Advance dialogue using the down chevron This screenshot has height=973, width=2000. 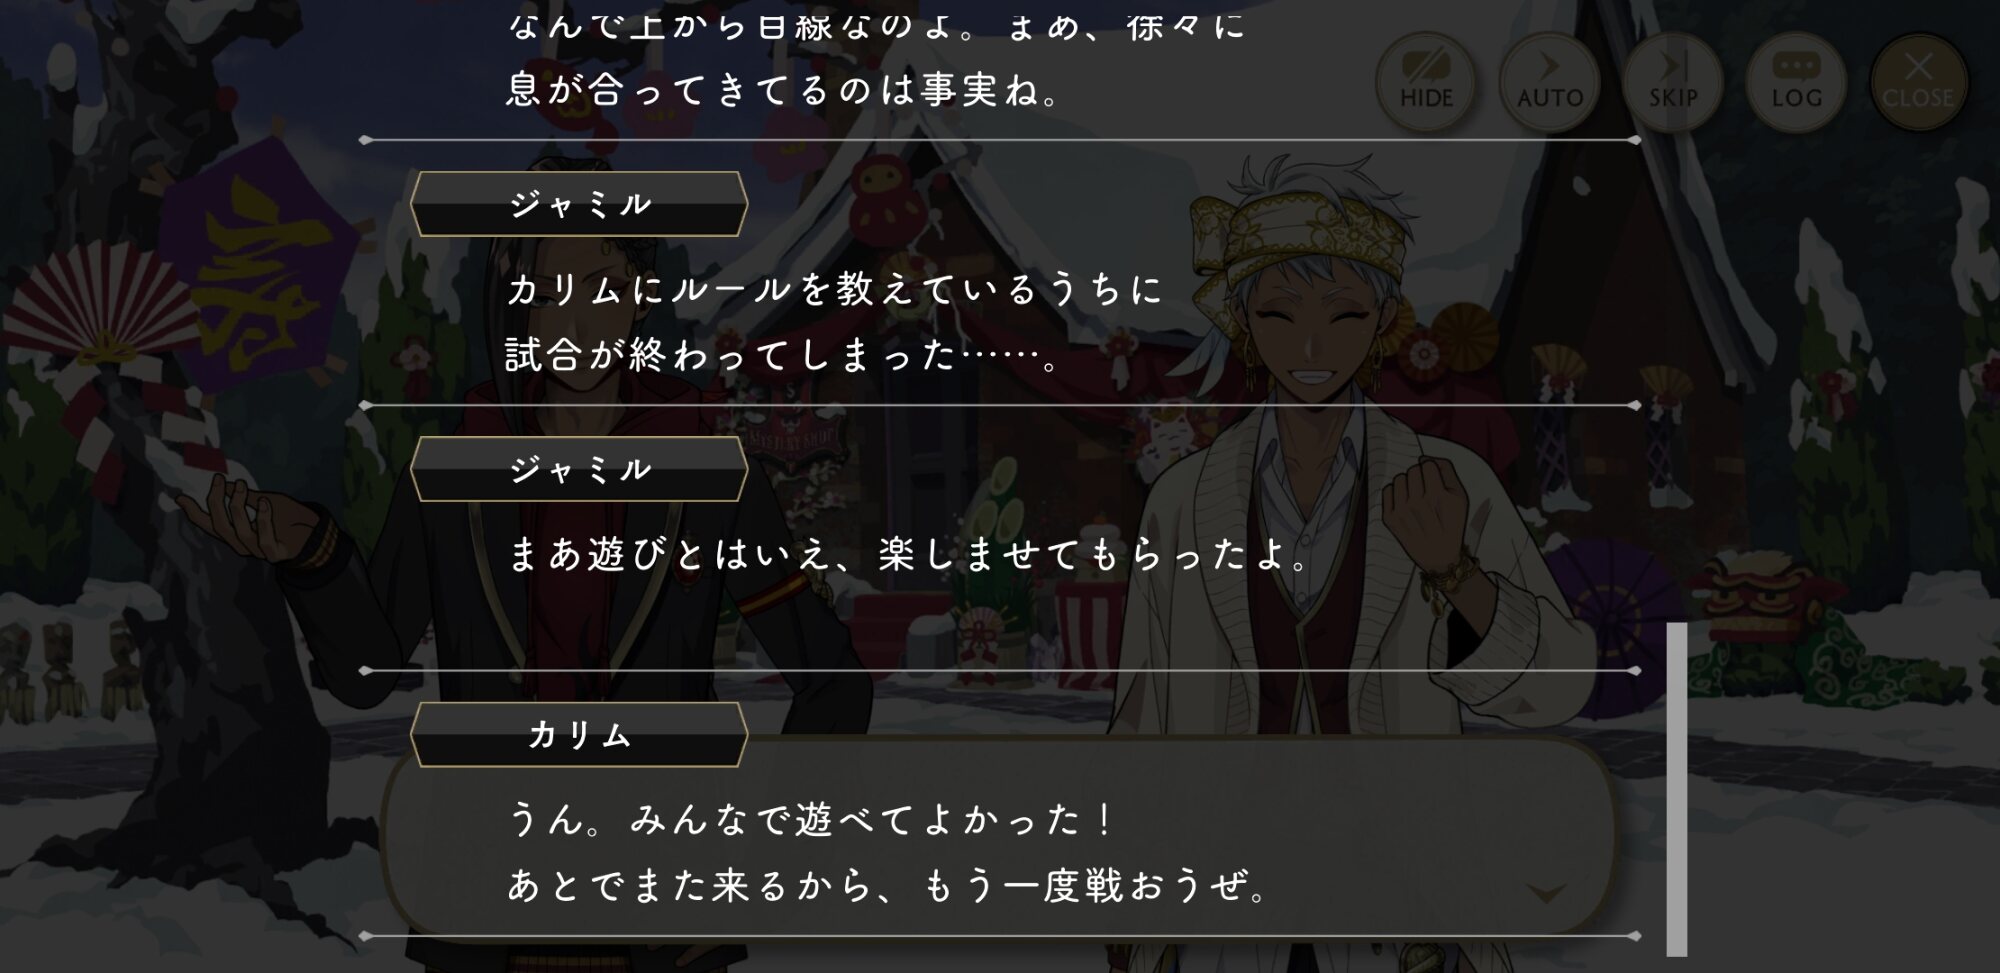(x=1547, y=892)
